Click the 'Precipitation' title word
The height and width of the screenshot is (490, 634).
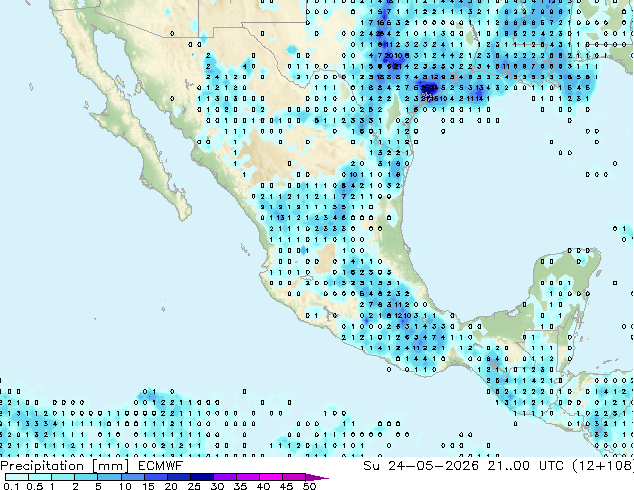(x=42, y=466)
